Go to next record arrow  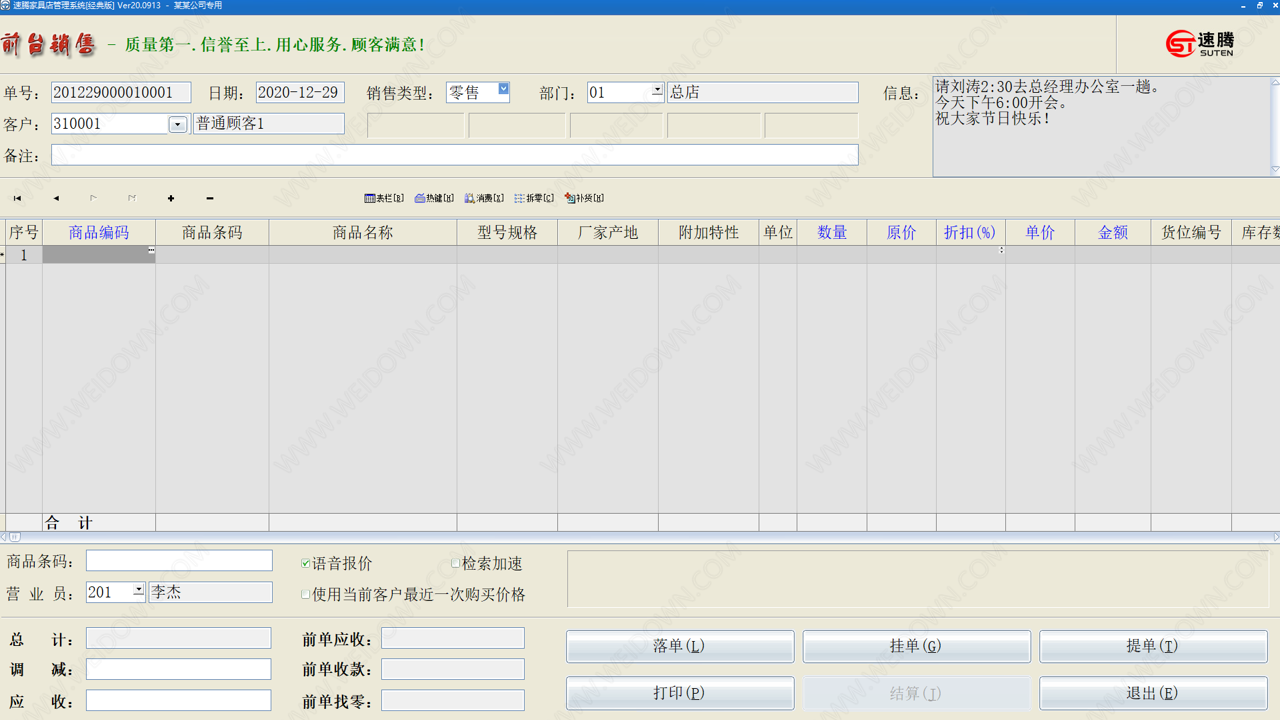93,198
